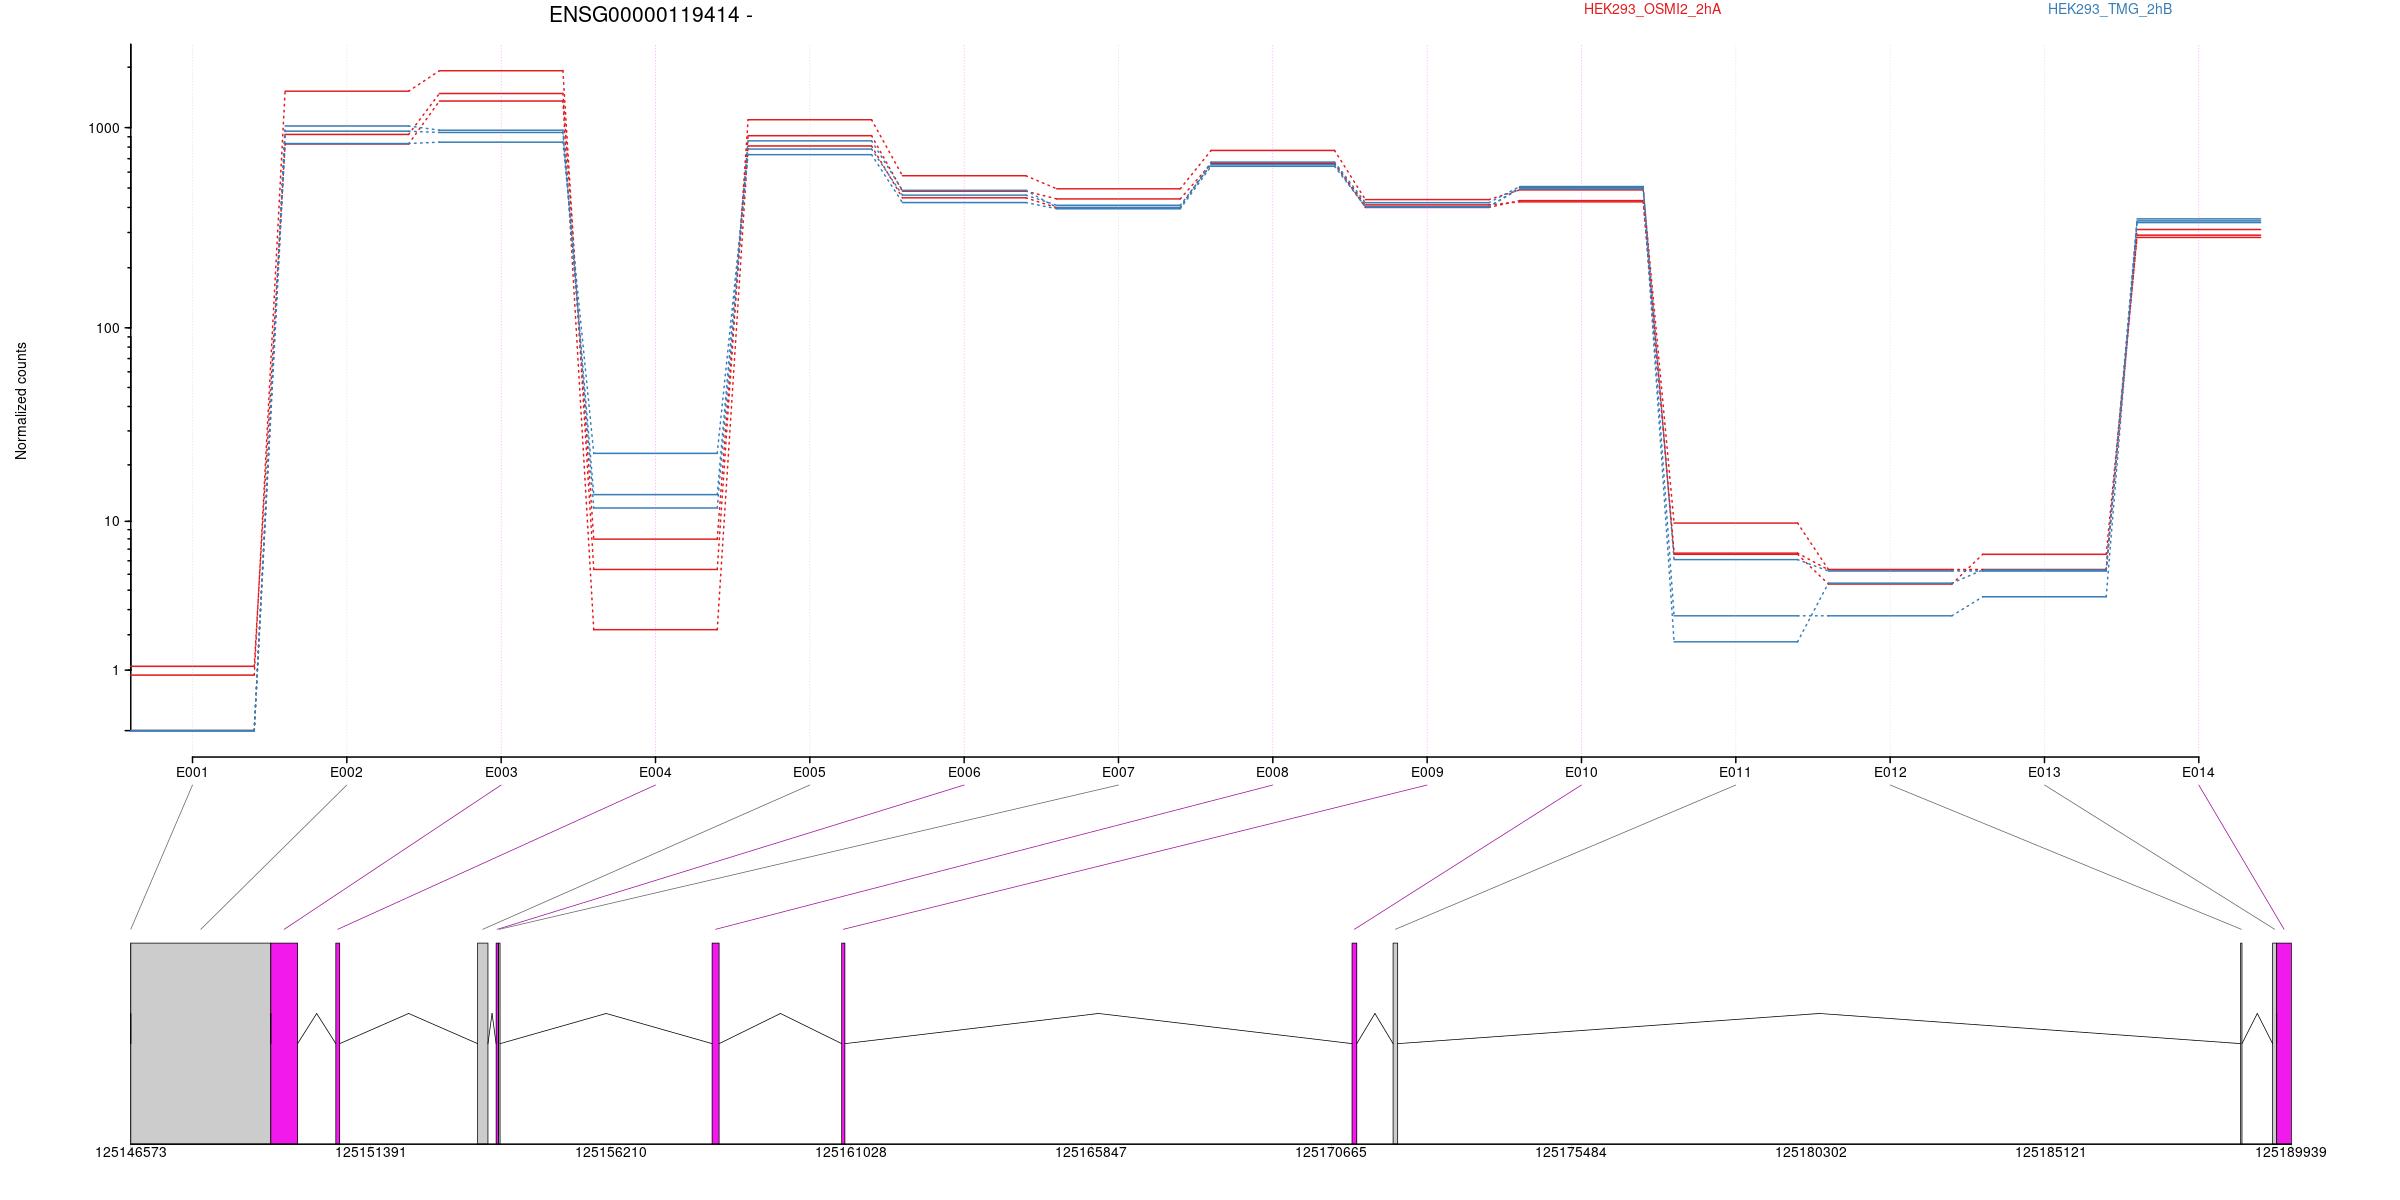Click the lowest red line segment at E004
2400x1200 pixels.
click(x=655, y=629)
